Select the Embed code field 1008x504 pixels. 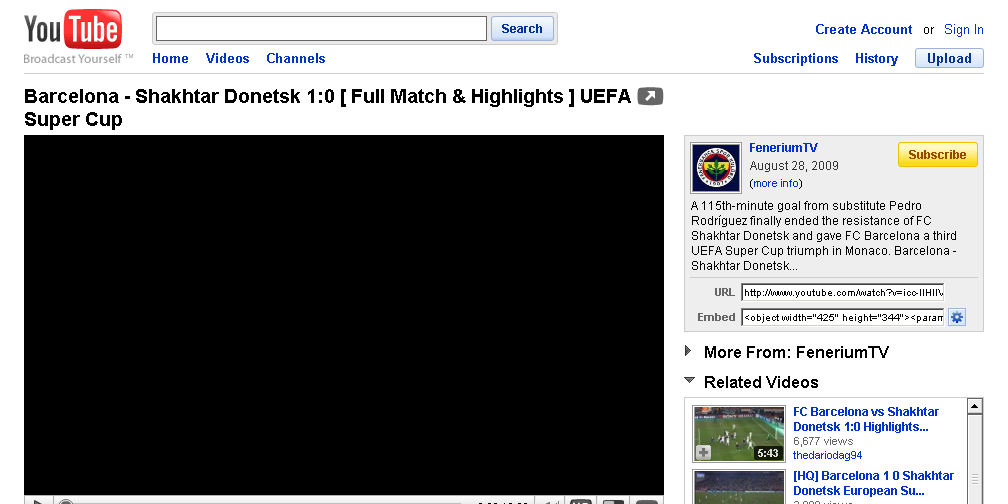click(842, 317)
